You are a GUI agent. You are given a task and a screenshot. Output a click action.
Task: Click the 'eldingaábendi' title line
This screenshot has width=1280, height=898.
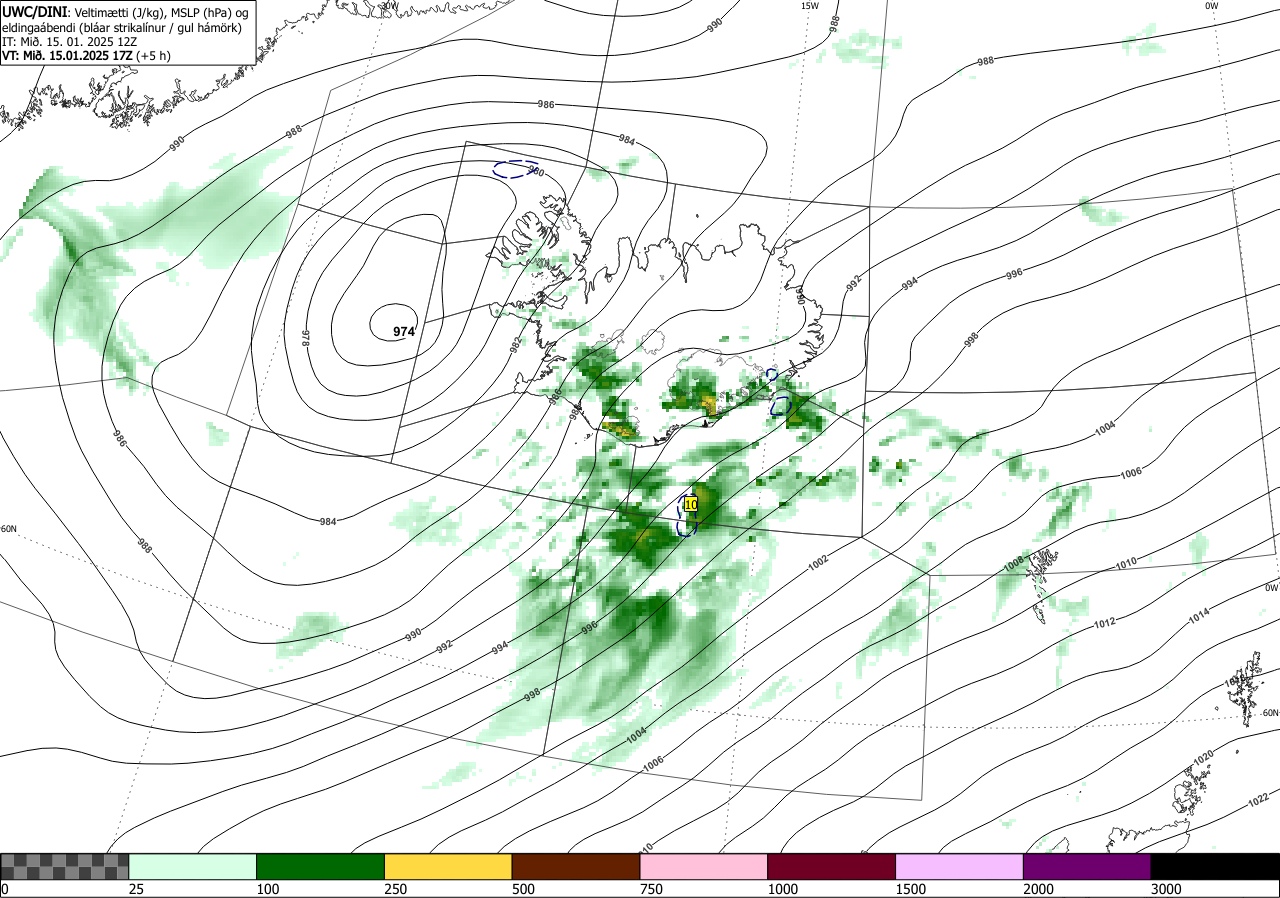pos(121,27)
